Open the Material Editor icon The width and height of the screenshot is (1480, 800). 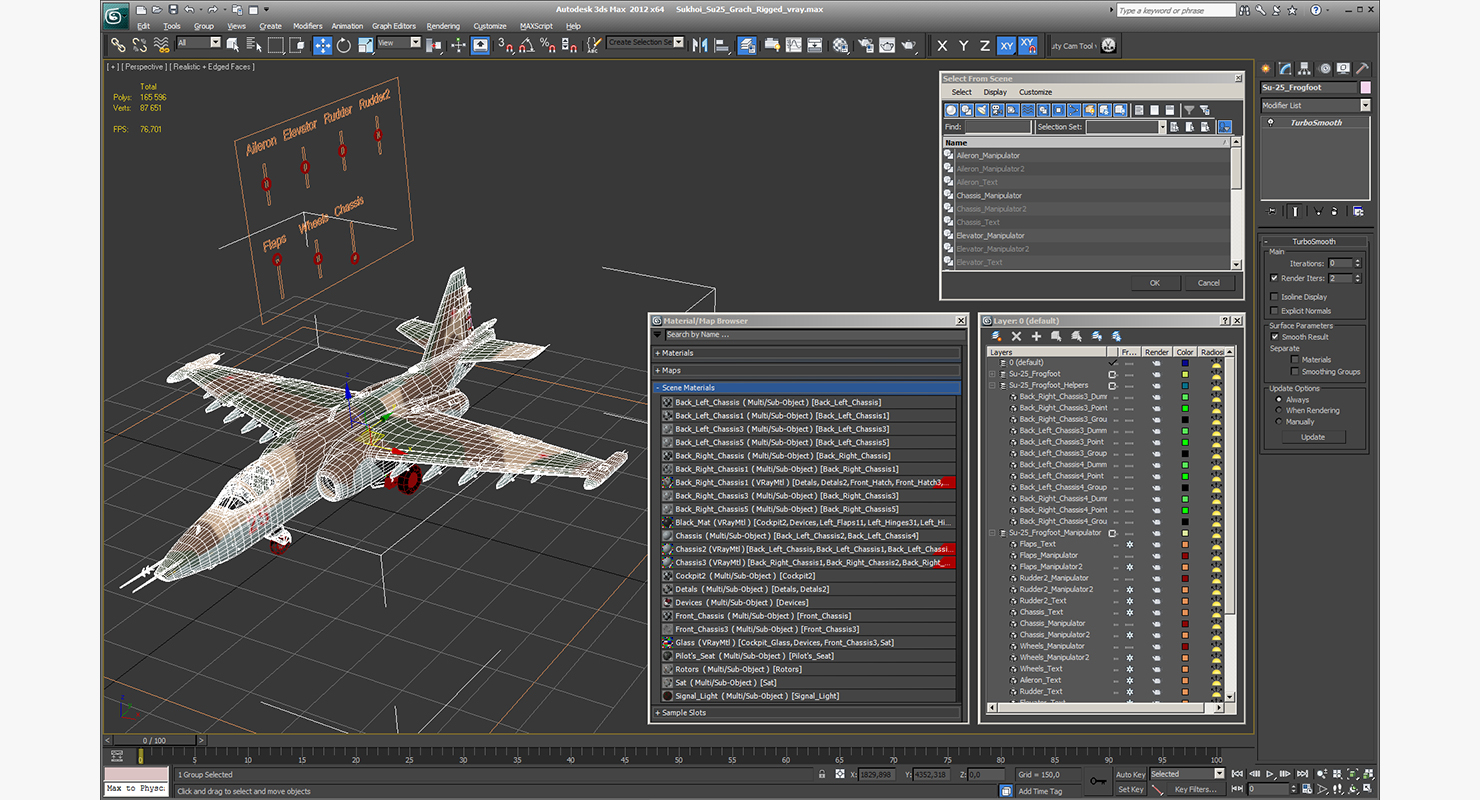click(840, 45)
